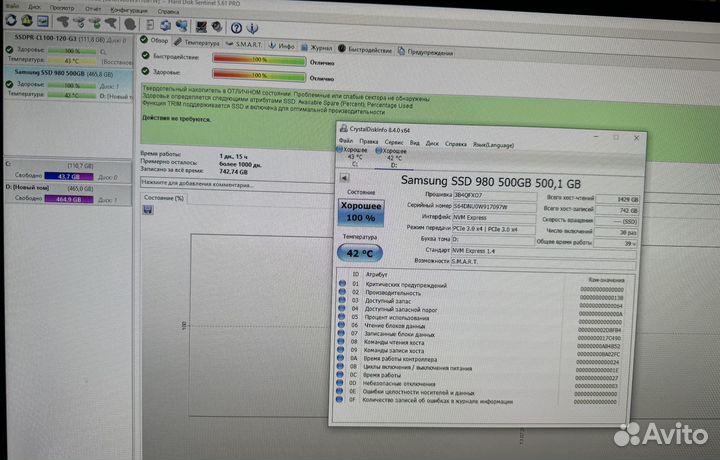Select disk C: Хорошее 43 °C in CrystalDiskInfo
This screenshot has height=460, width=720.
[x=353, y=157]
